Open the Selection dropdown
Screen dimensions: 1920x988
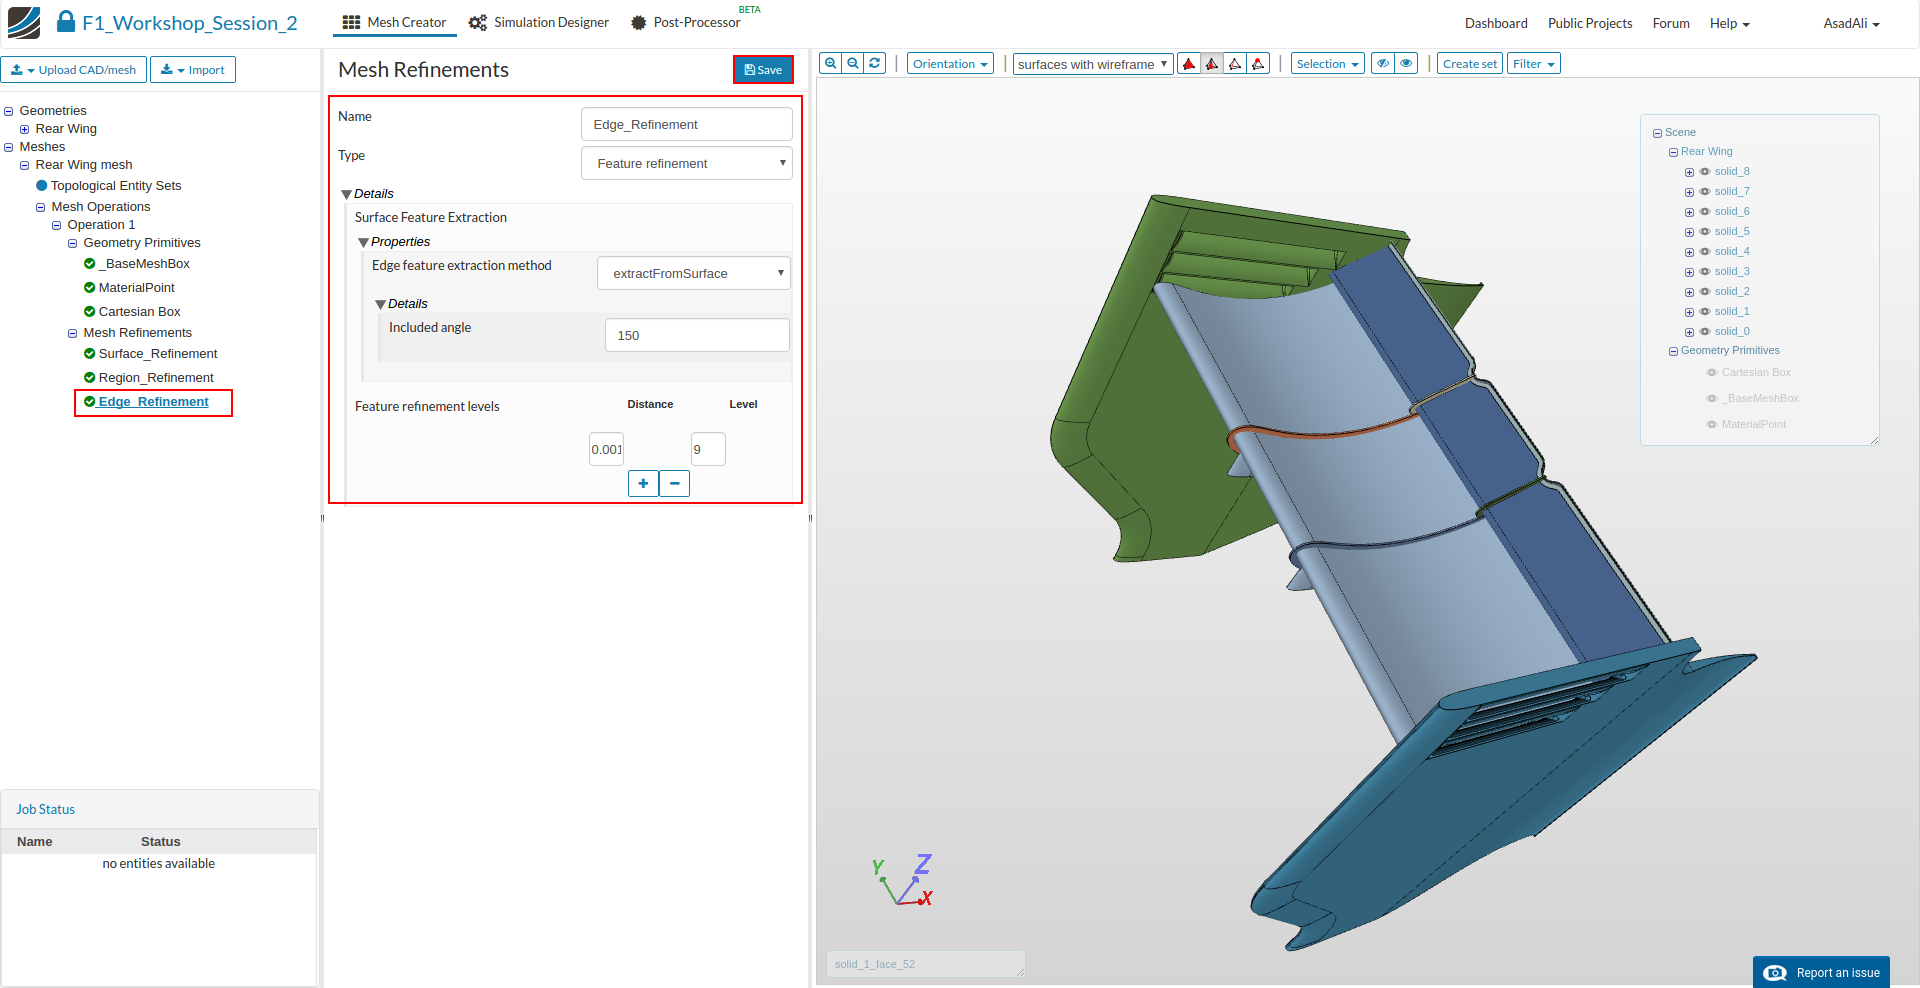[x=1327, y=64]
